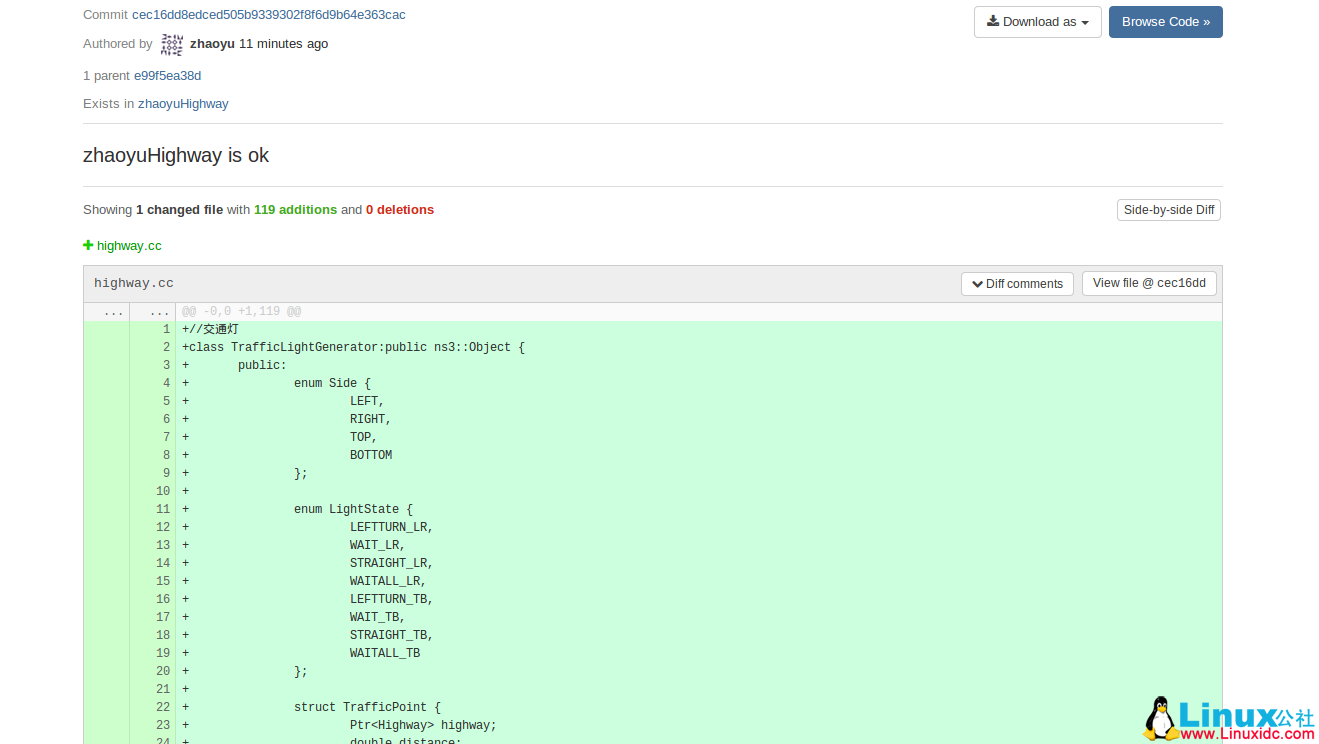Click the highway.cc tab header above the diff
1319x744 pixels.
pos(133,283)
